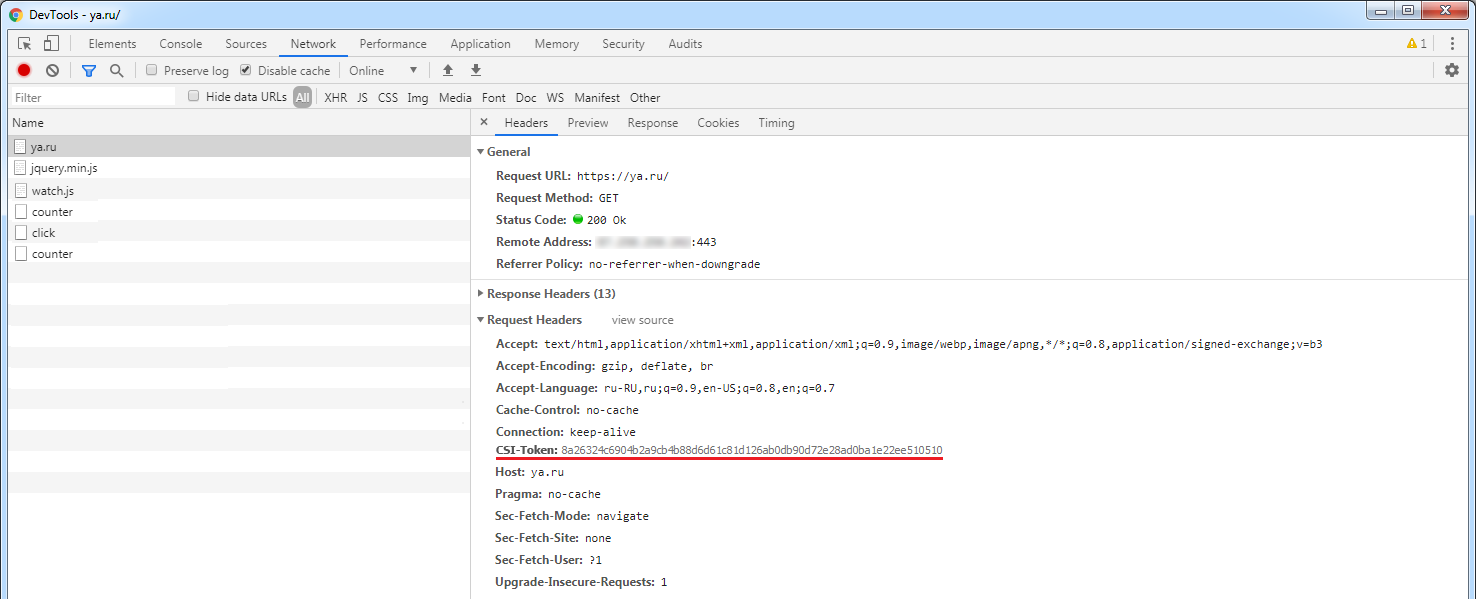Screen dimensions: 1476x599
Task: Open network settings gear icon
Action: tap(1452, 70)
